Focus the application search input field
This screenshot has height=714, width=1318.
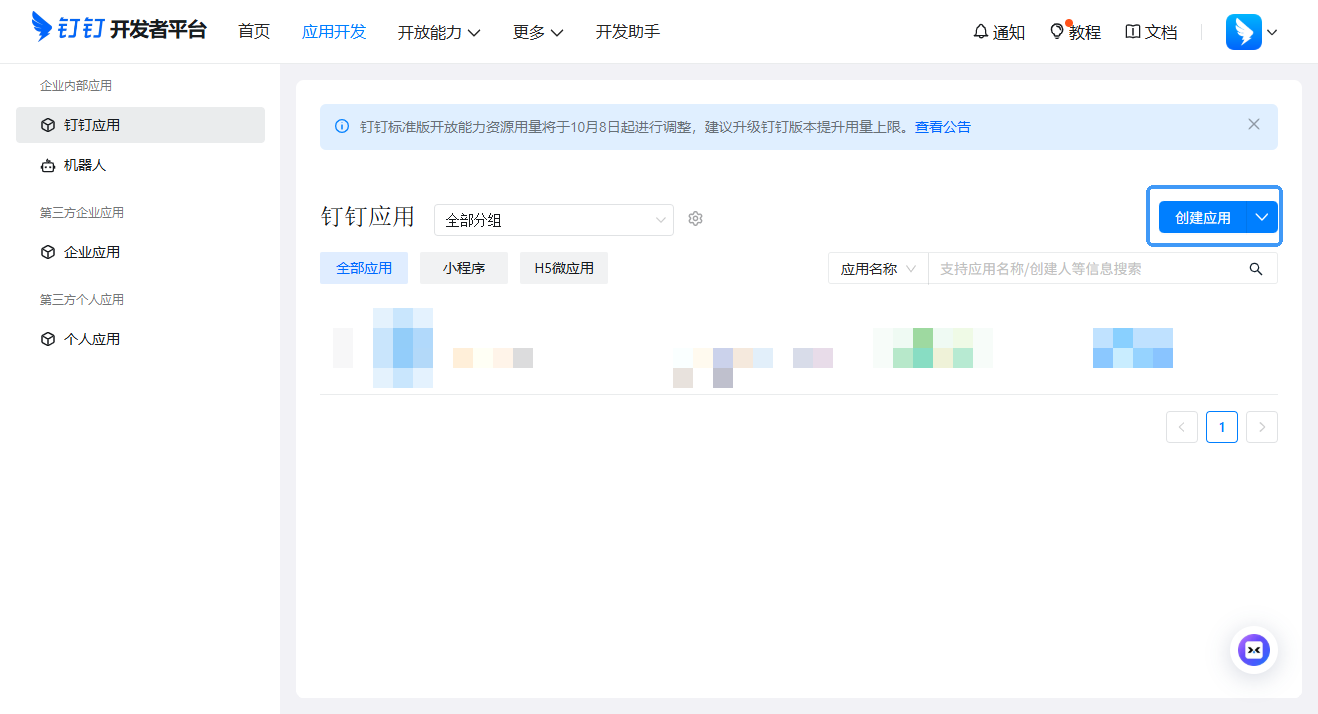point(1085,269)
